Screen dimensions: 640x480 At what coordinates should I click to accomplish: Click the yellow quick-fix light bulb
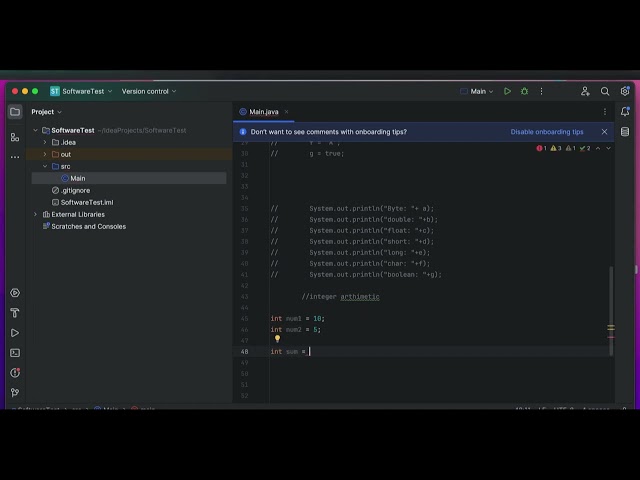[x=278, y=338]
